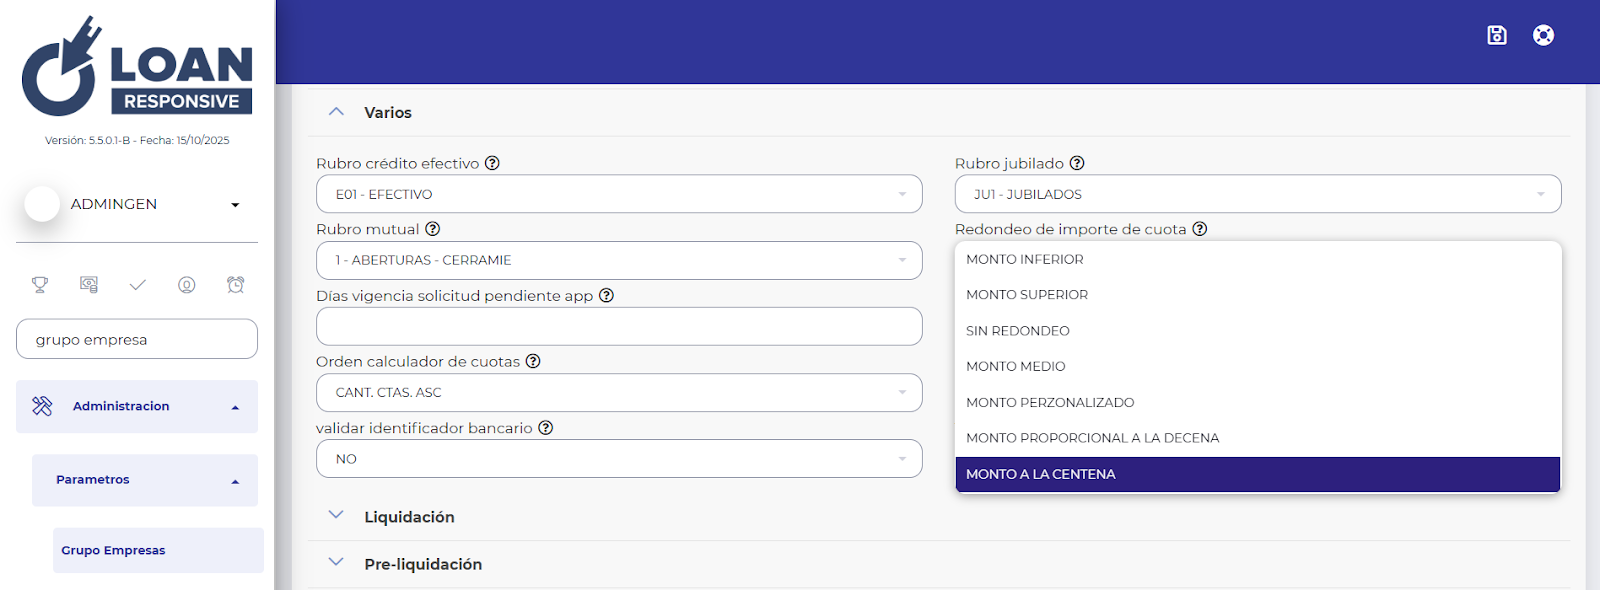Click the Días vigencia solicitud pendiente field
Image resolution: width=1600 pixels, height=590 pixels.
coord(619,326)
